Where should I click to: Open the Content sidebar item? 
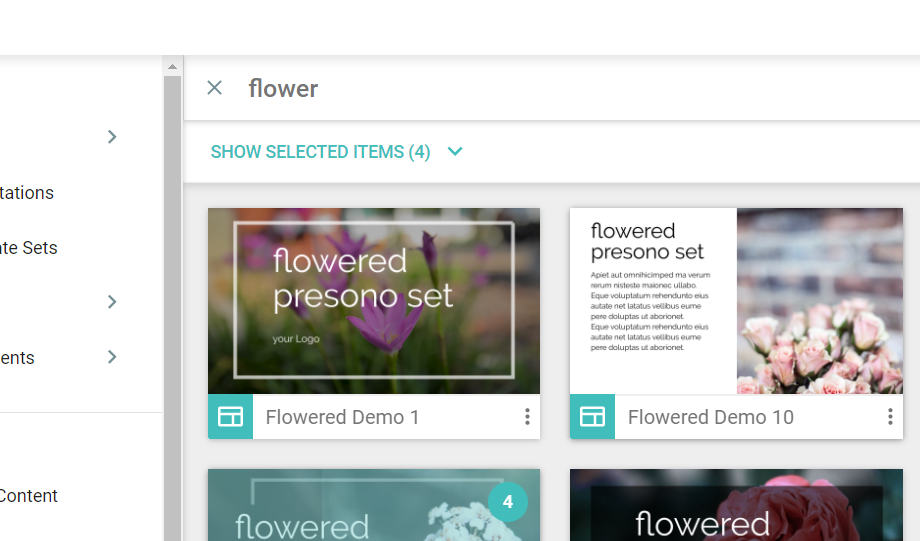click(29, 496)
